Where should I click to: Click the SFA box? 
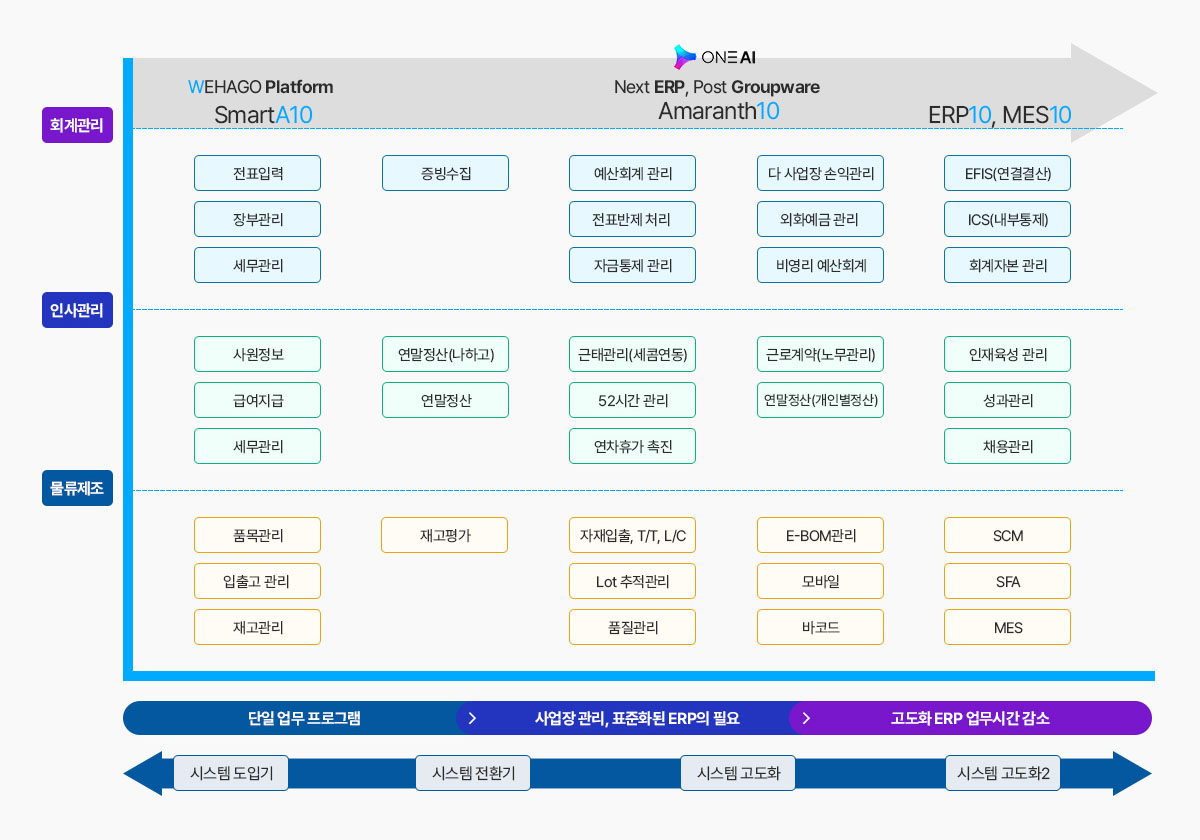[x=1008, y=581]
